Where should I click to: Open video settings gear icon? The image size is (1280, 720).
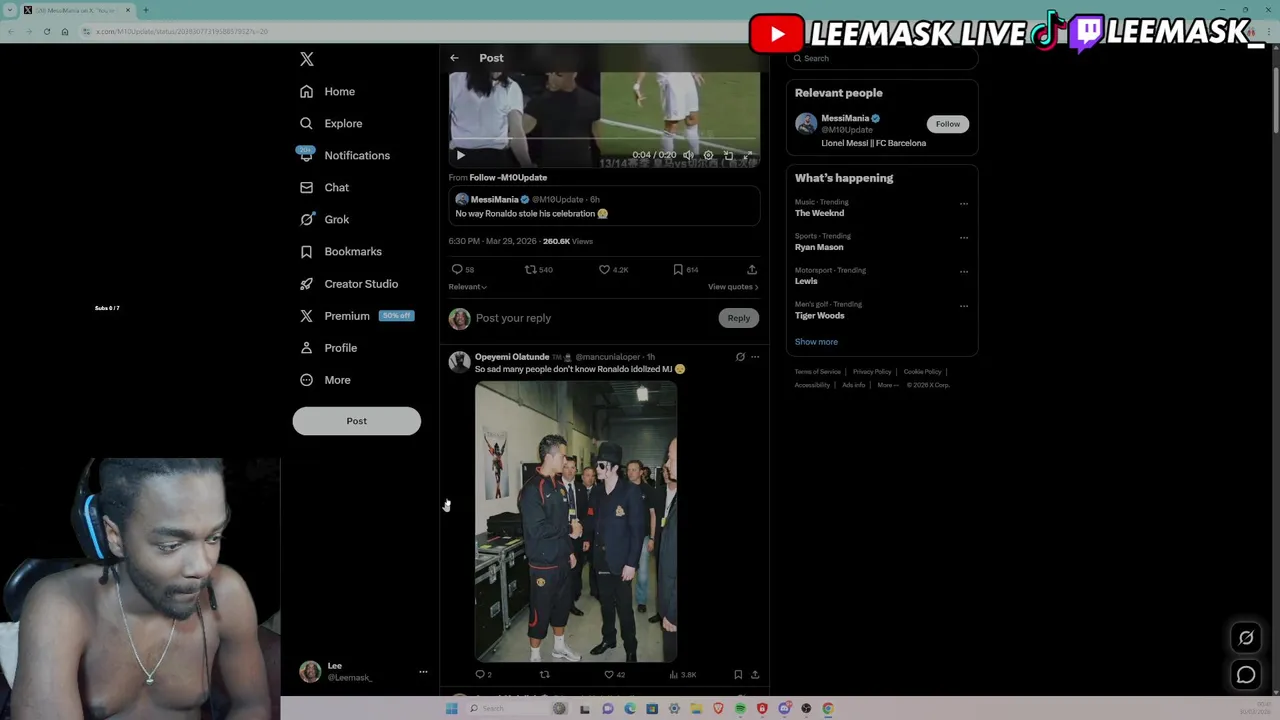point(708,155)
